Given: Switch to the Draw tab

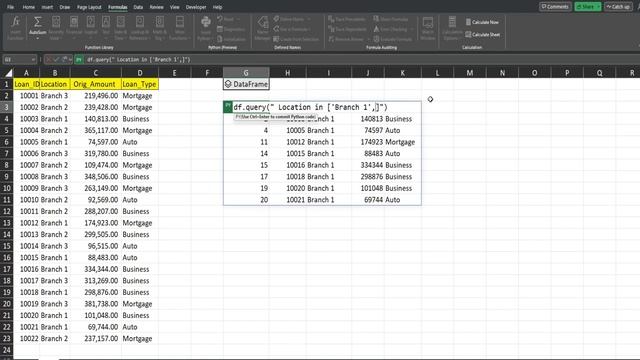Looking at the screenshot, I should pos(65,7).
